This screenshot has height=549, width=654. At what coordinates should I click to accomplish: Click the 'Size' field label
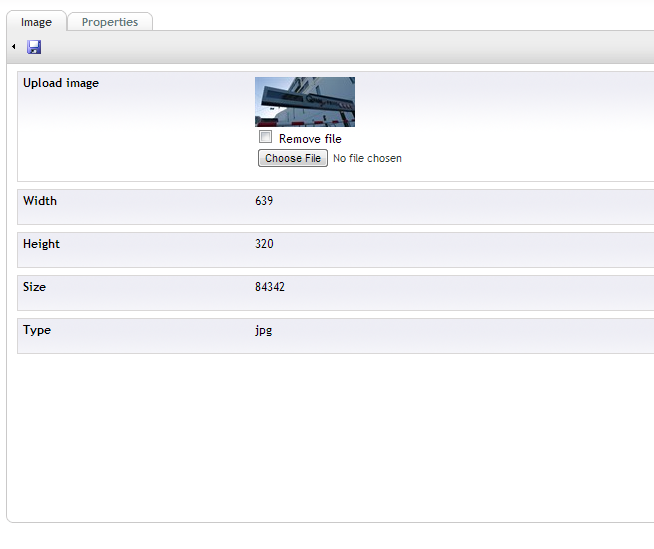point(34,287)
